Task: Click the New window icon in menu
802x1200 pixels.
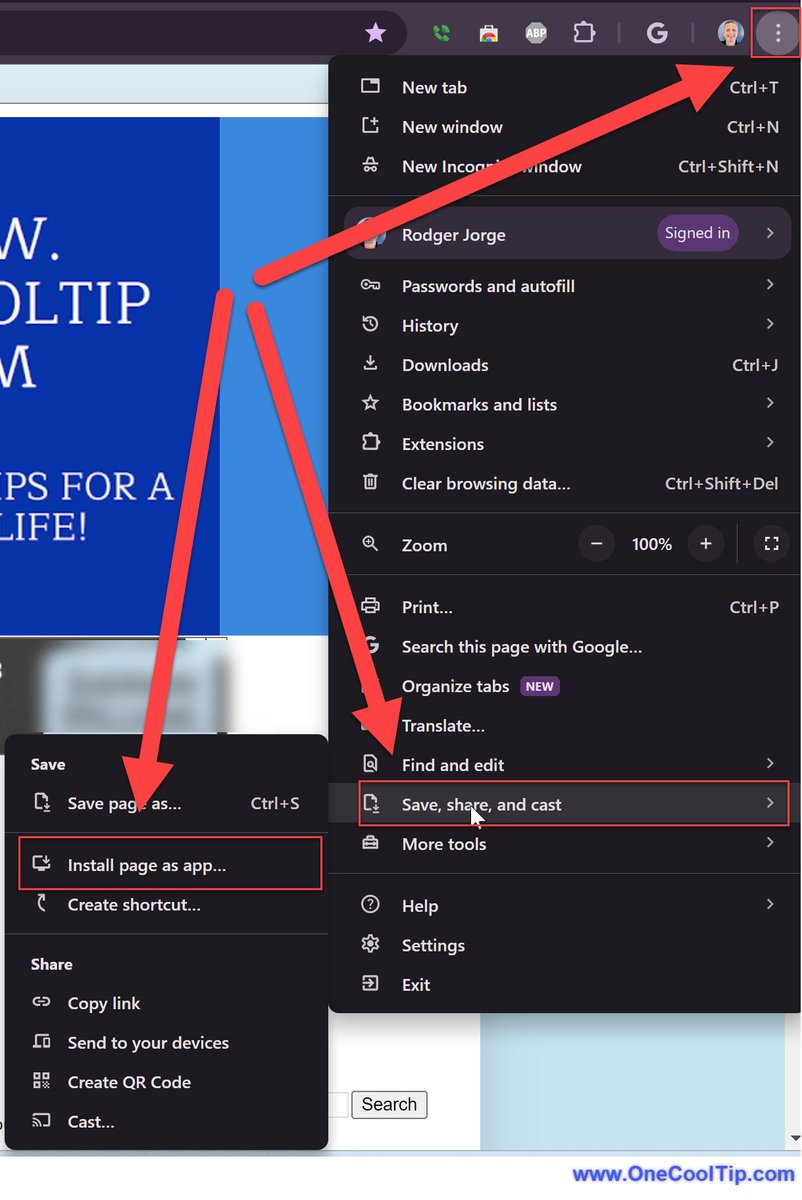Action: pos(370,126)
